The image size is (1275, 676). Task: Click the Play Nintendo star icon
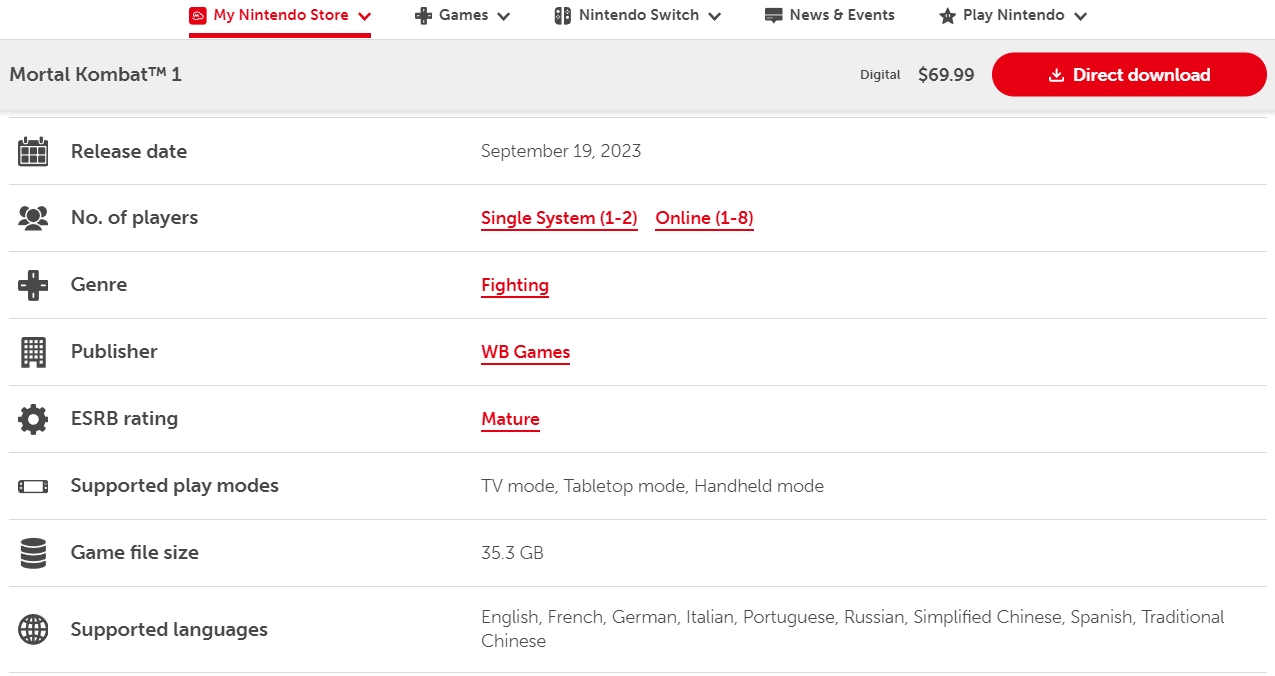click(x=948, y=16)
